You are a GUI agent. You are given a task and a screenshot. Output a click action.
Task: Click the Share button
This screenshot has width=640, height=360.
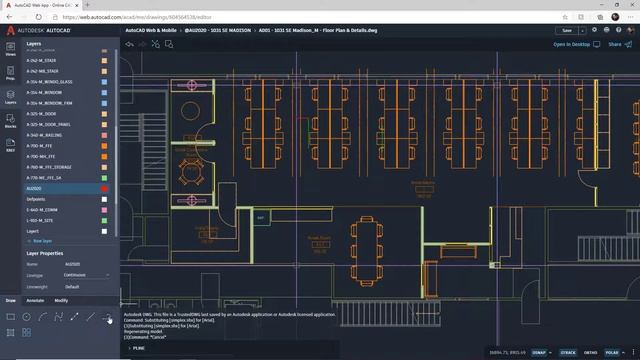click(620, 44)
